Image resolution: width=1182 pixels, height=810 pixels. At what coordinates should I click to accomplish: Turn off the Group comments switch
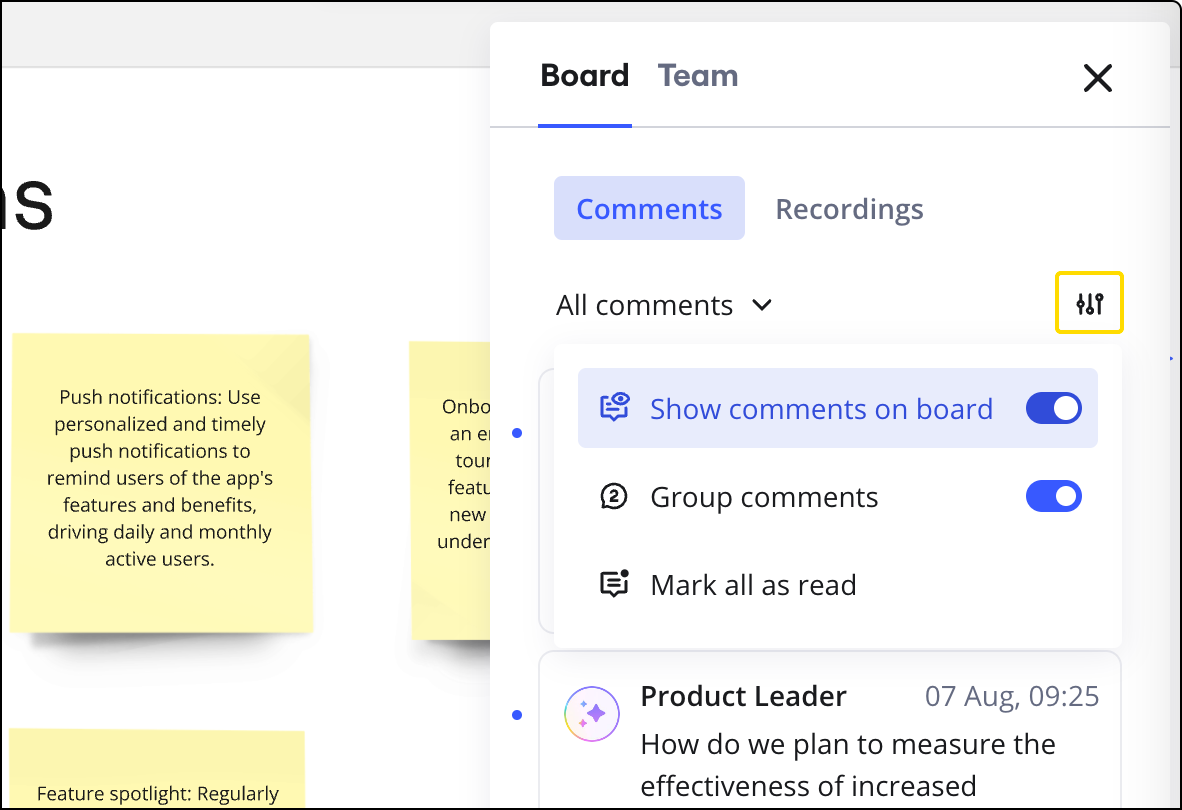[x=1053, y=497]
